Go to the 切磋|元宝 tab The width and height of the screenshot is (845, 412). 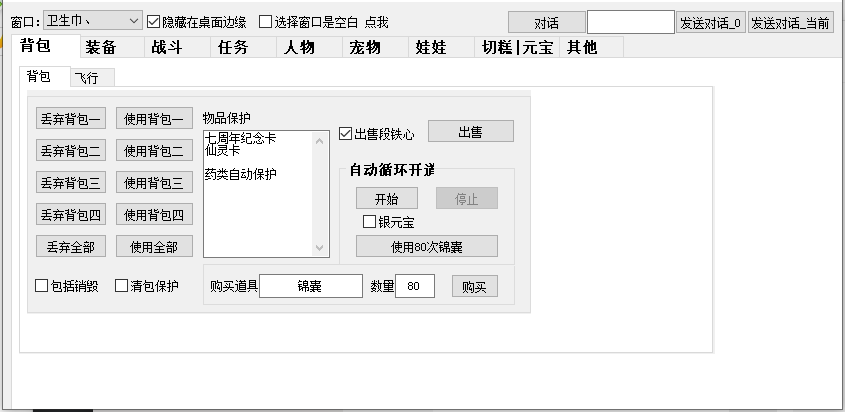click(517, 47)
